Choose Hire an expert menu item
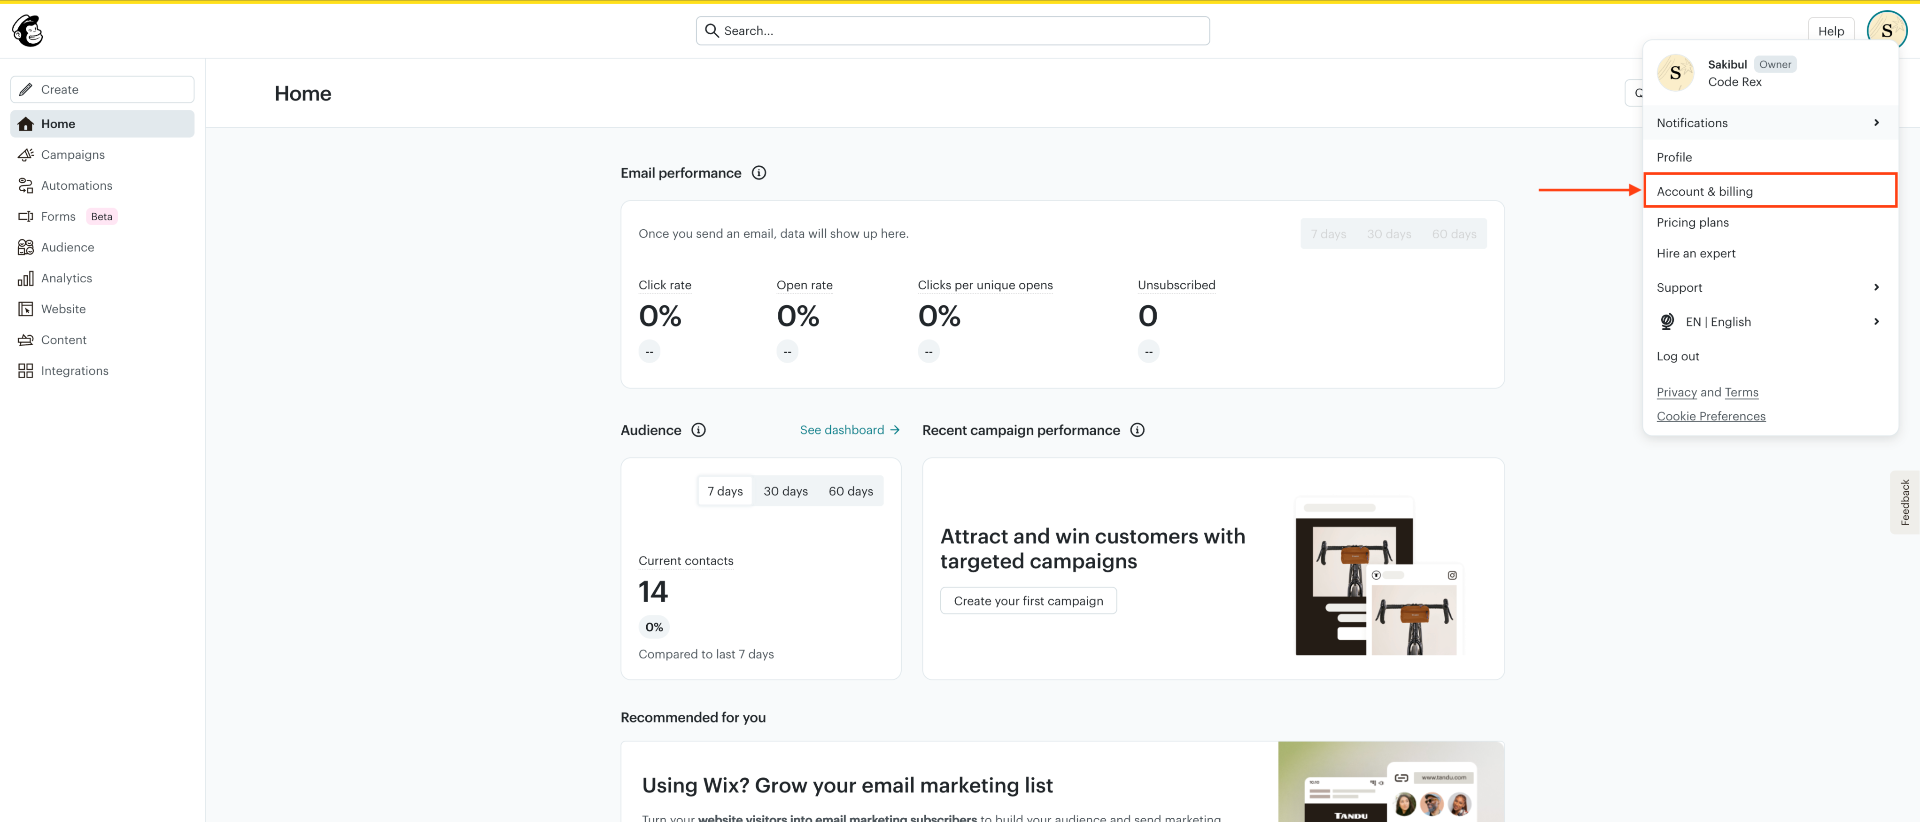 pyautogui.click(x=1770, y=253)
